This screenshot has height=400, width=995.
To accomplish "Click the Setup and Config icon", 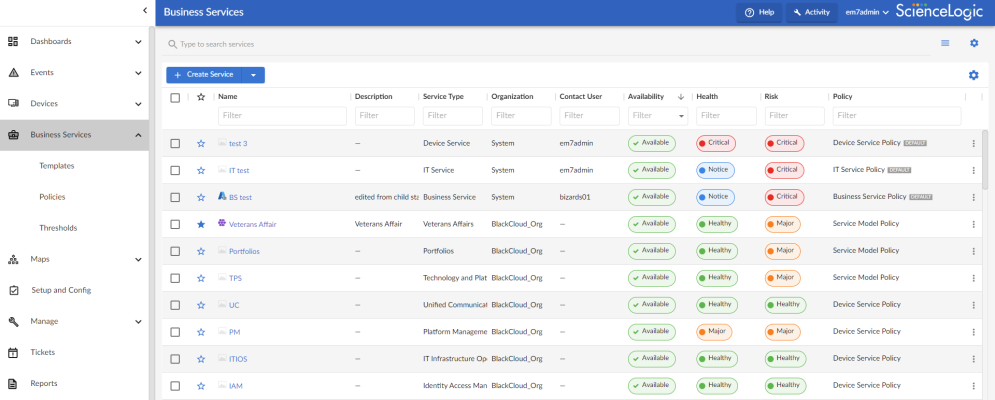I will tap(13, 290).
